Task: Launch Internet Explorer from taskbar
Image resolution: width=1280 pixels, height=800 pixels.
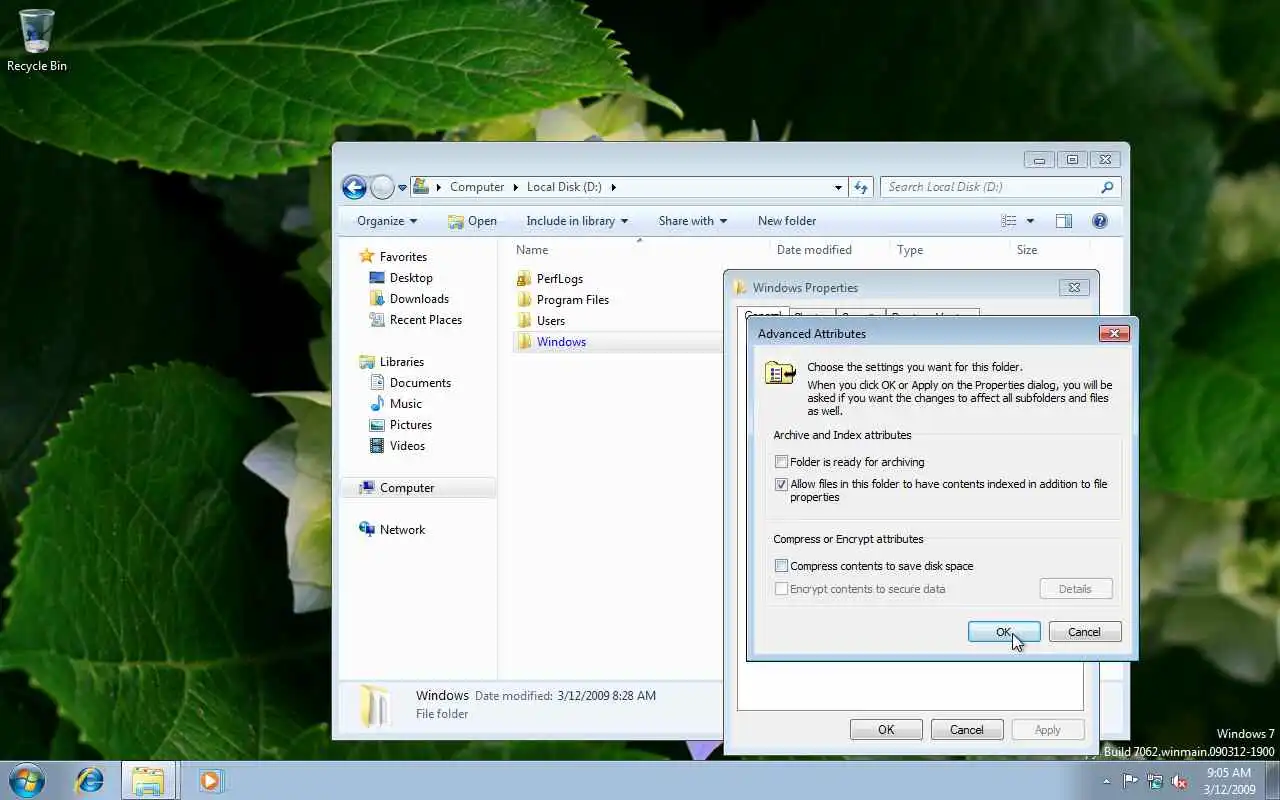Action: pos(89,780)
